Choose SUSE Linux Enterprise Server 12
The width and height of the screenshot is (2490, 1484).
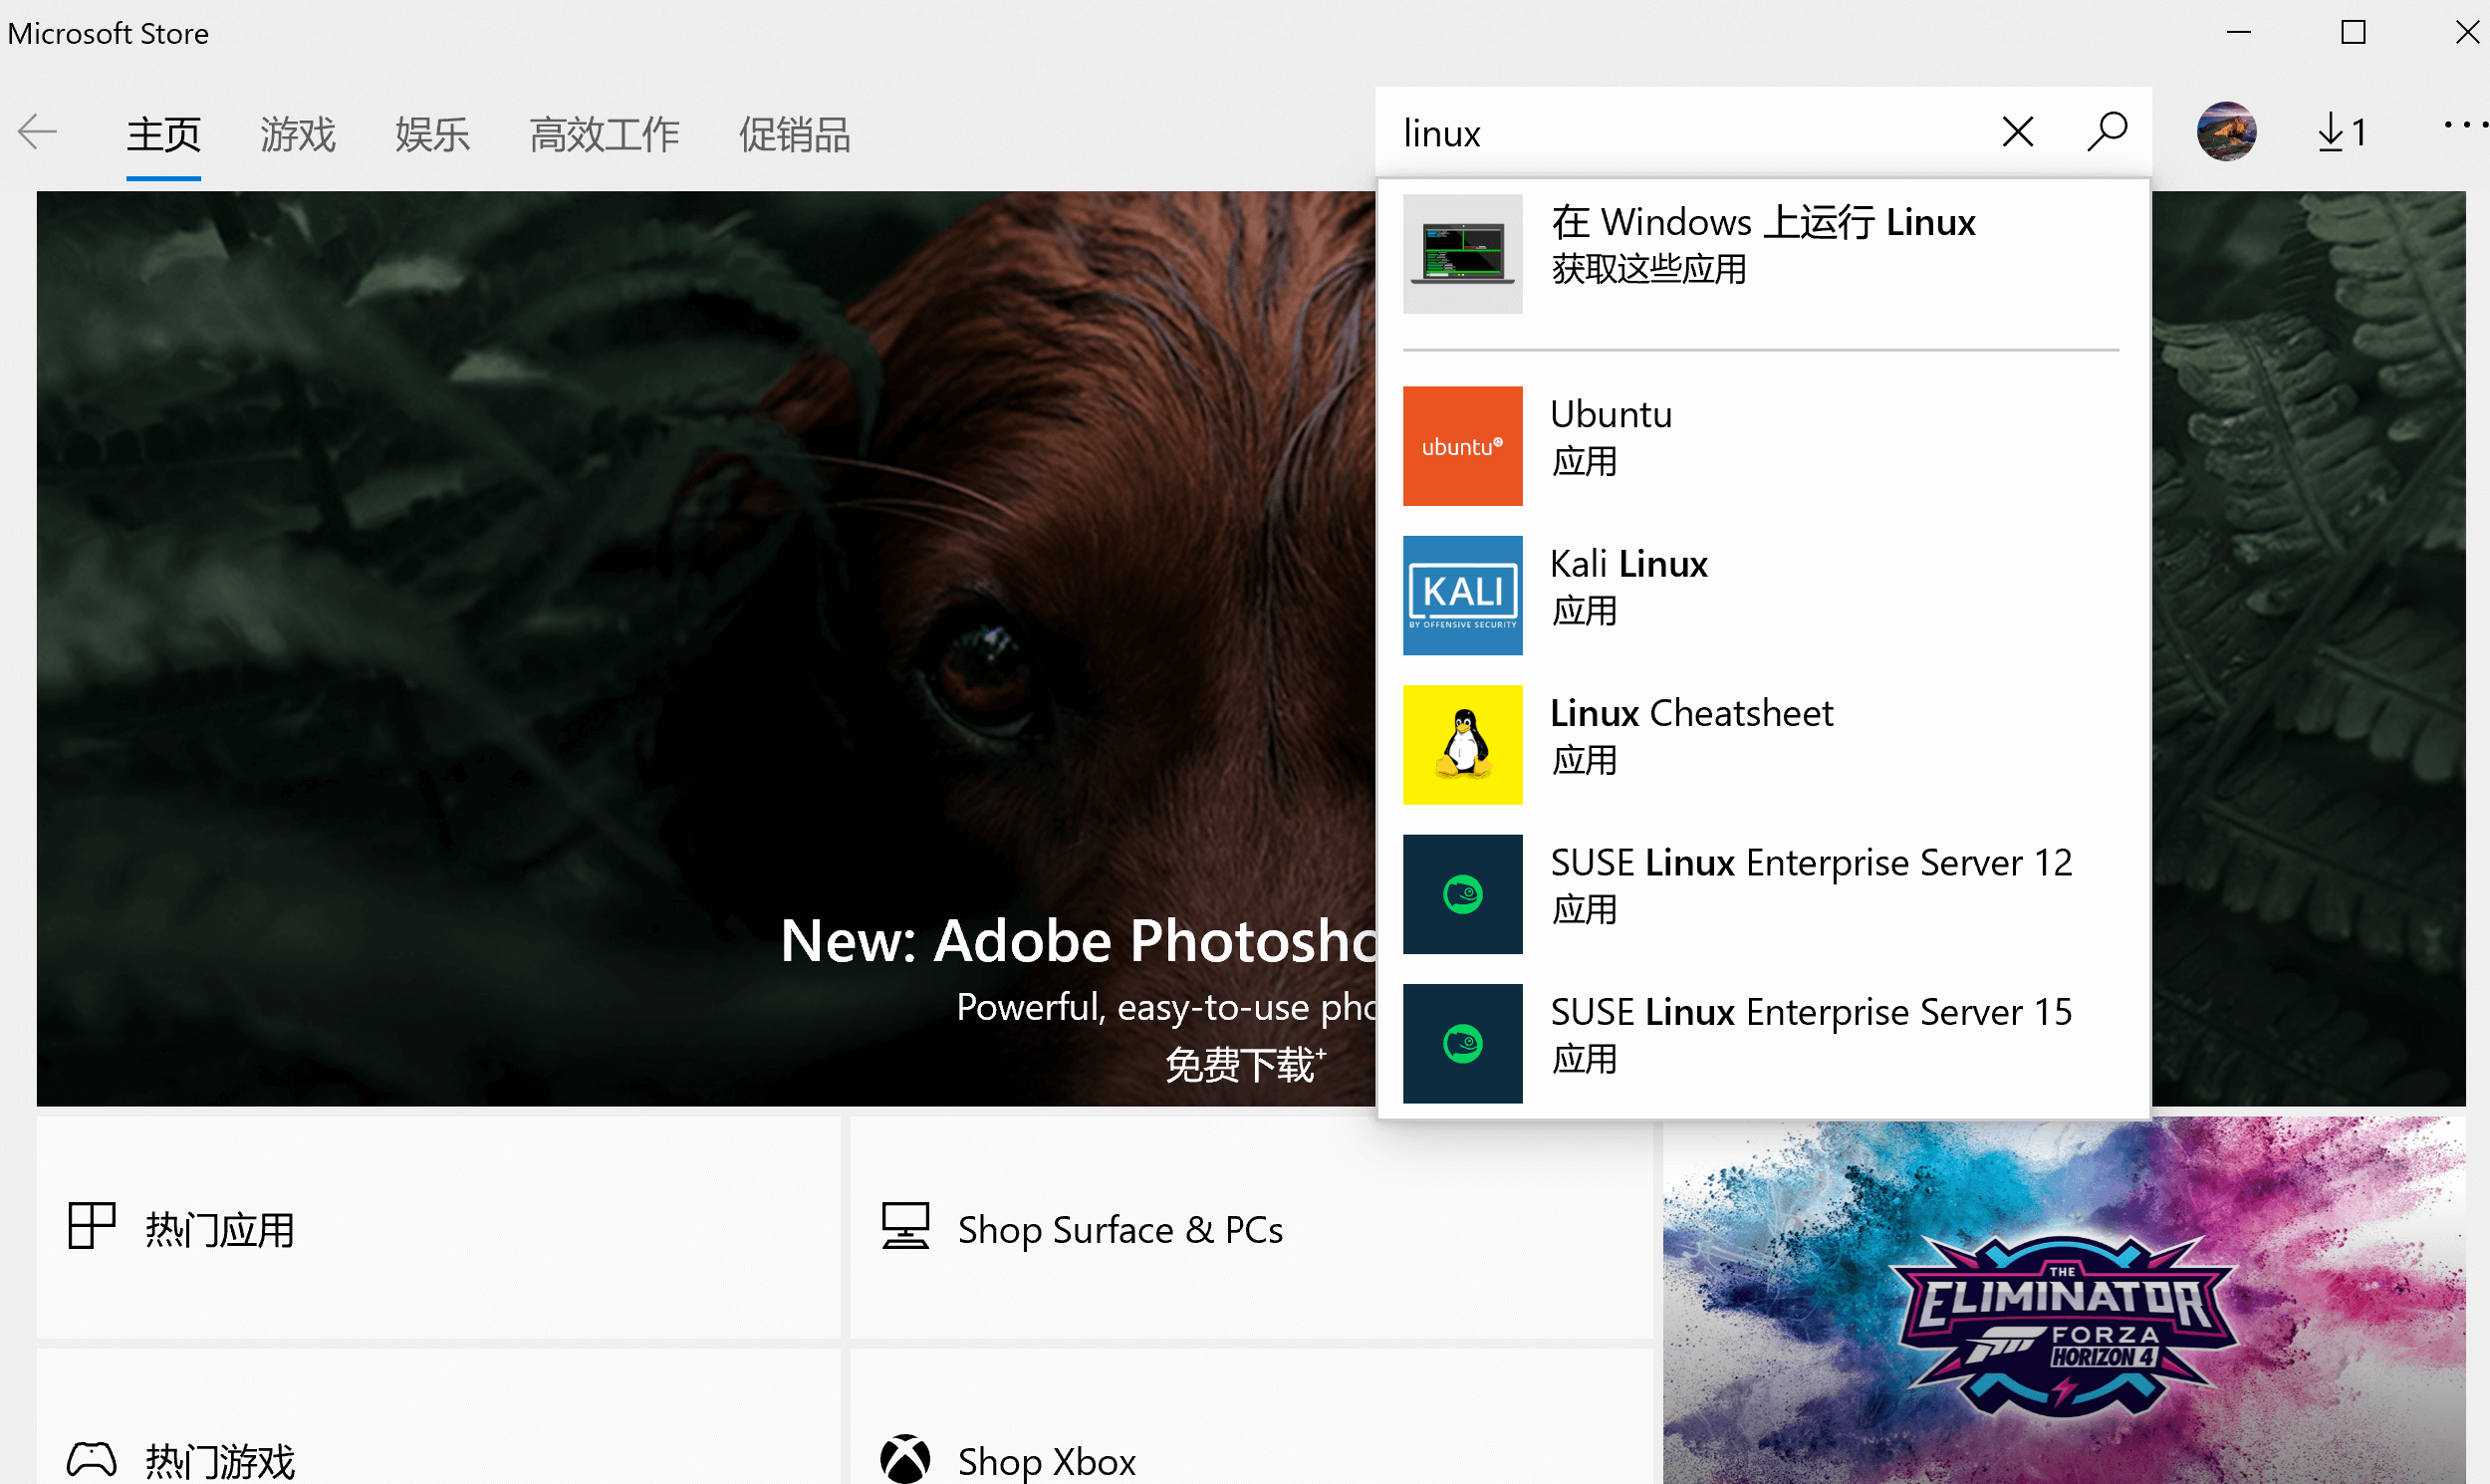click(x=1810, y=885)
